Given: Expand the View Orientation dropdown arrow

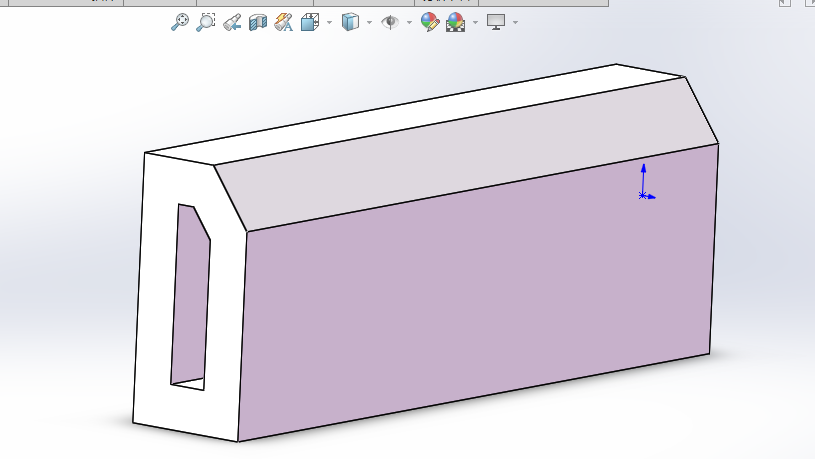Looking at the screenshot, I should pos(328,22).
